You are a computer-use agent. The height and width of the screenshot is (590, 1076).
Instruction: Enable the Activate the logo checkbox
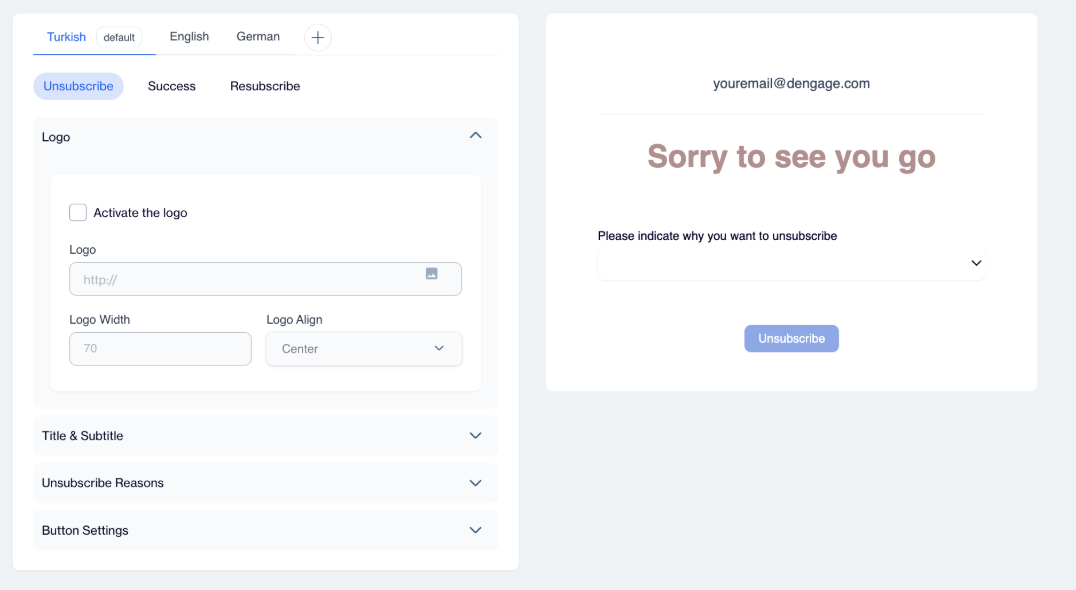pos(78,213)
